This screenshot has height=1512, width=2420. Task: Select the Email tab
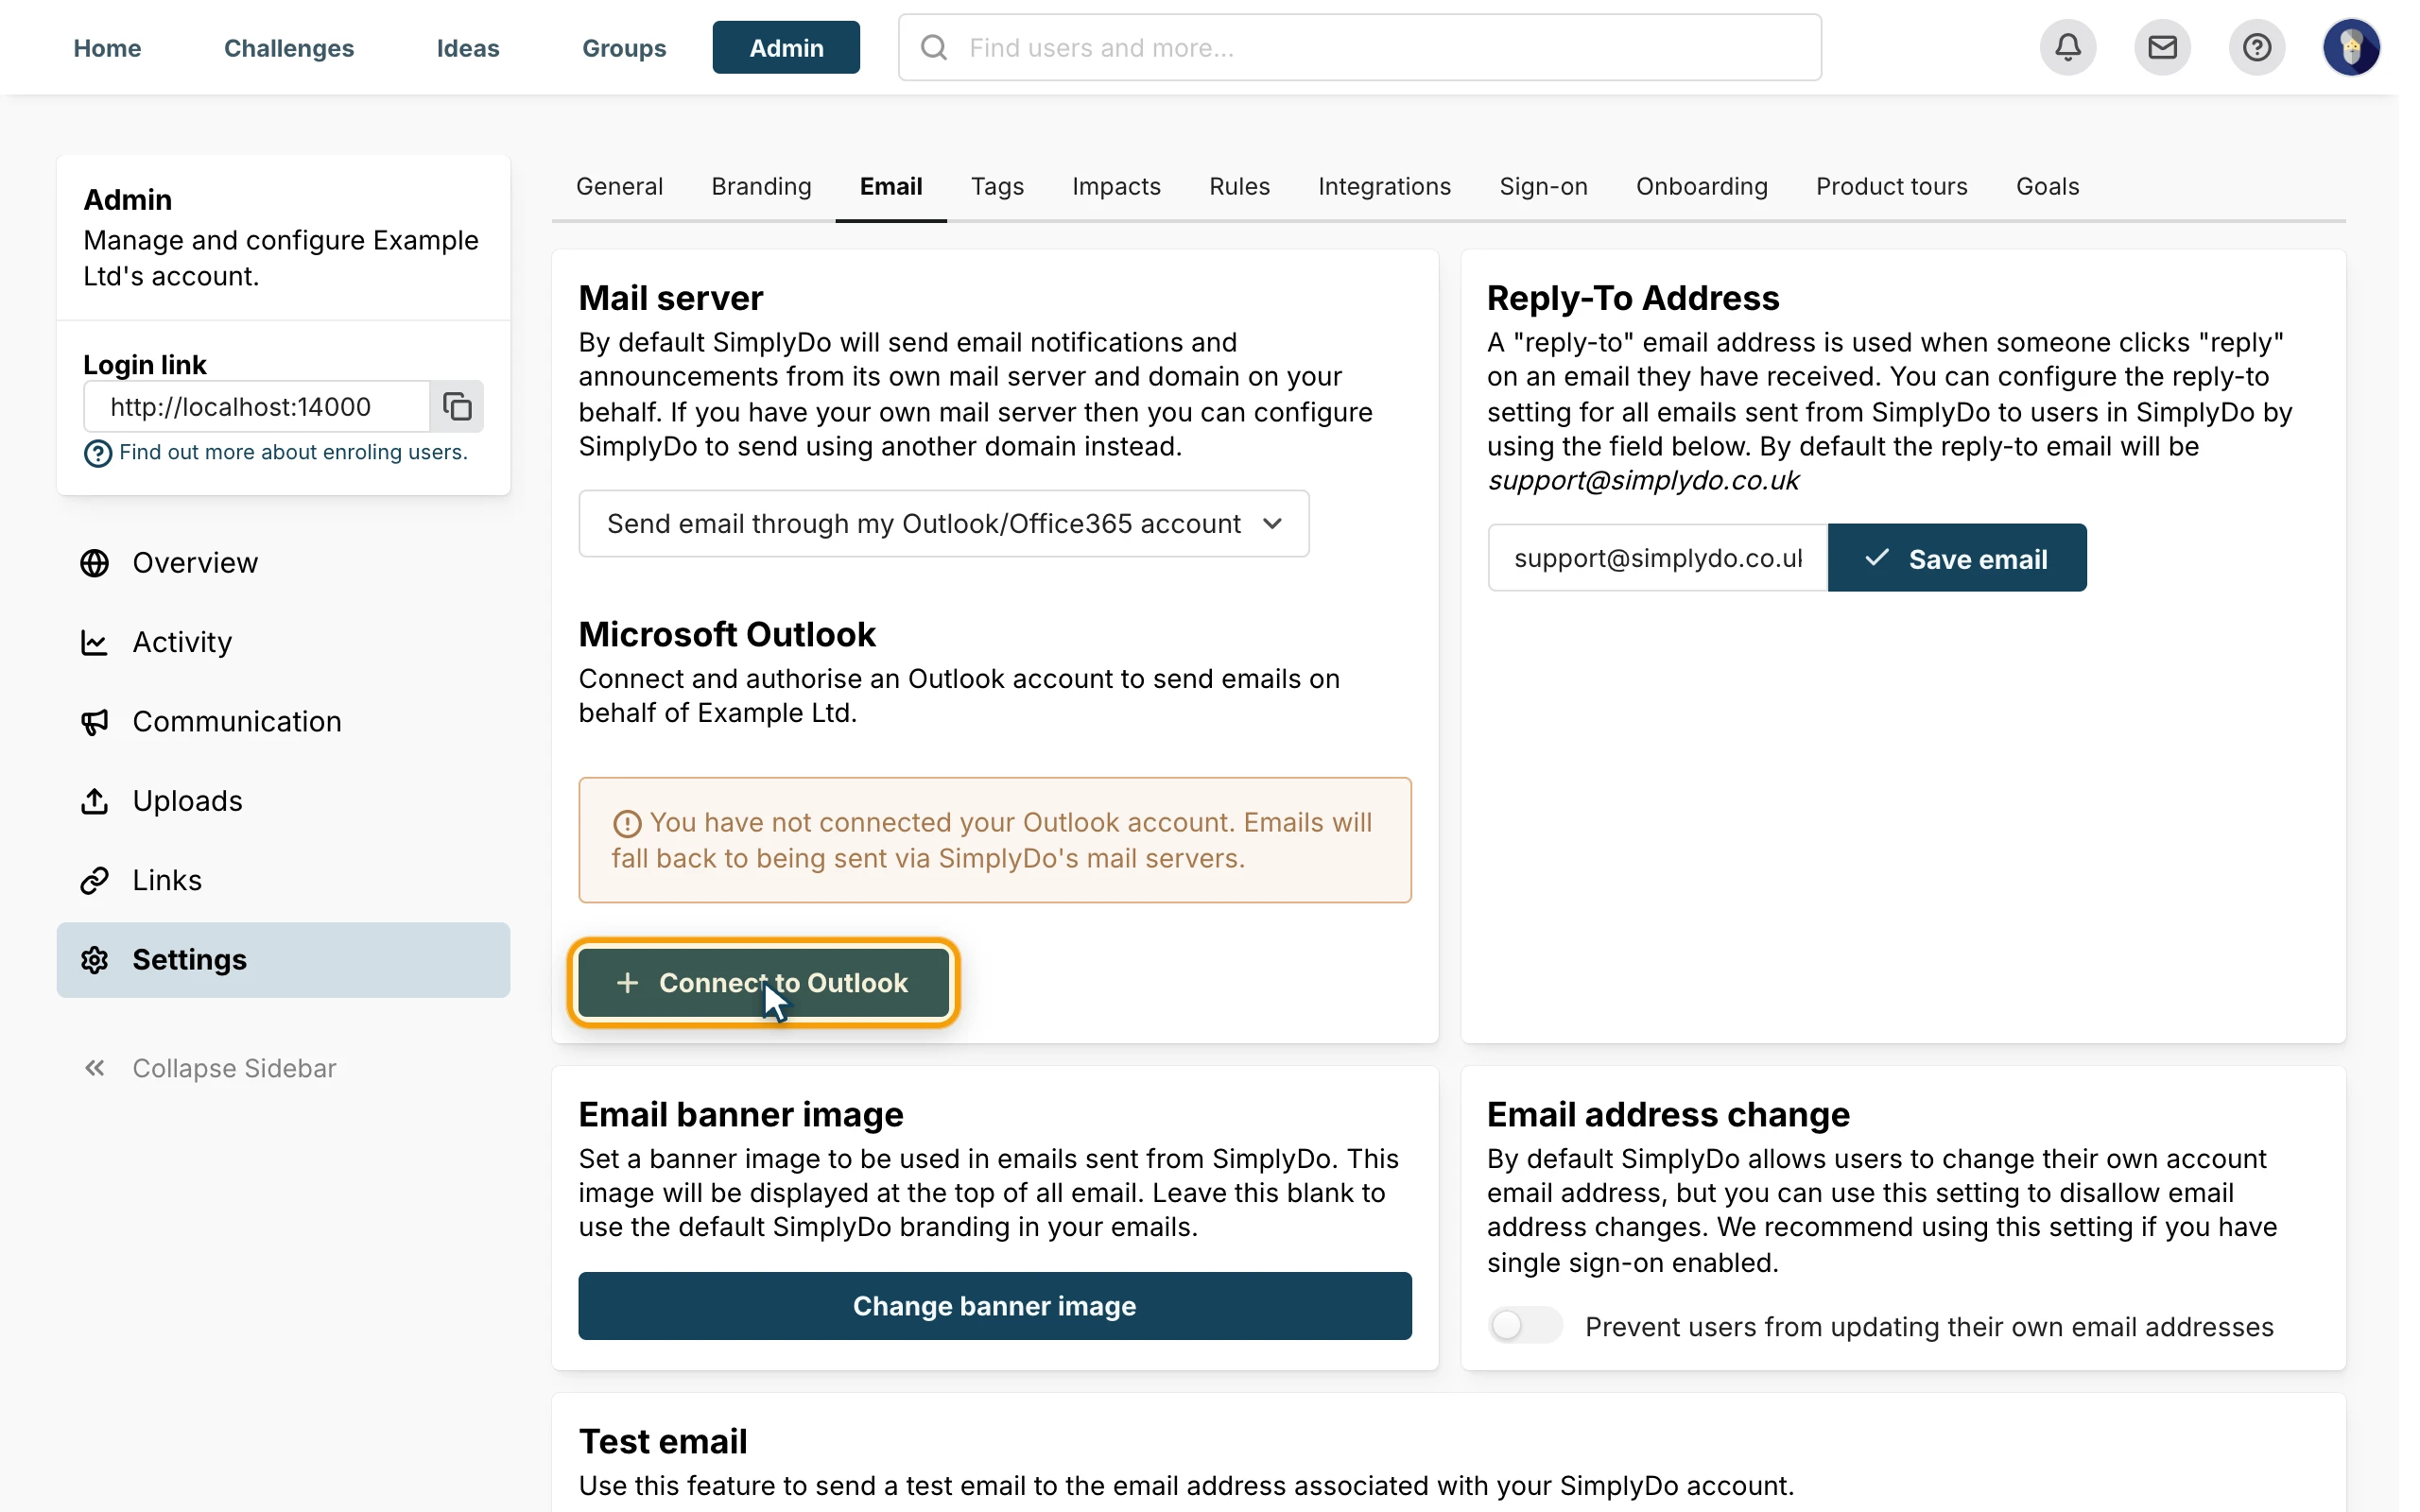tap(891, 186)
